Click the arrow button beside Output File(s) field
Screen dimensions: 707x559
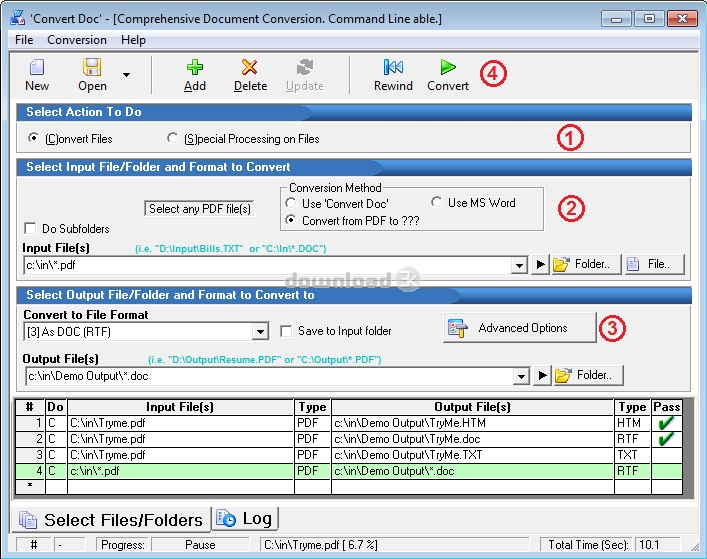(542, 375)
